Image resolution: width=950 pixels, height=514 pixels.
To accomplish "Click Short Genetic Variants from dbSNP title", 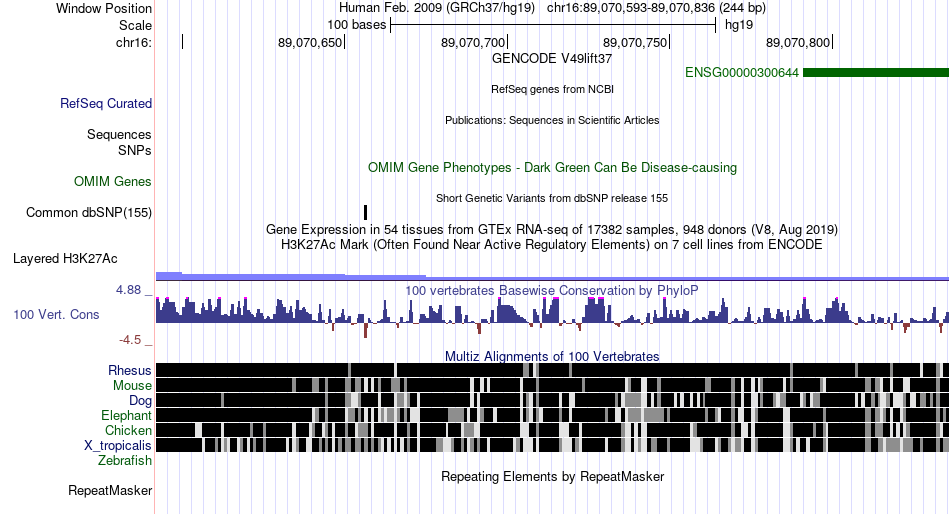I will [x=552, y=198].
